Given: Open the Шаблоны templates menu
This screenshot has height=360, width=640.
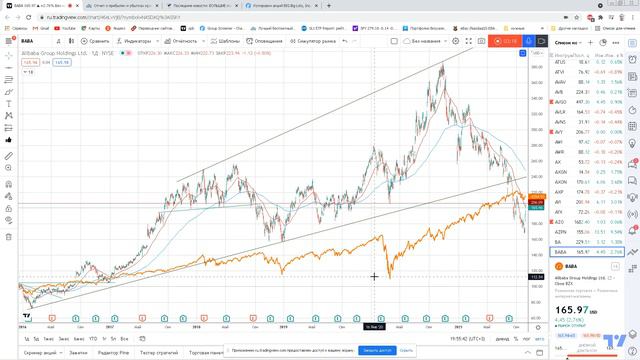Looking at the screenshot, I should click(225, 41).
